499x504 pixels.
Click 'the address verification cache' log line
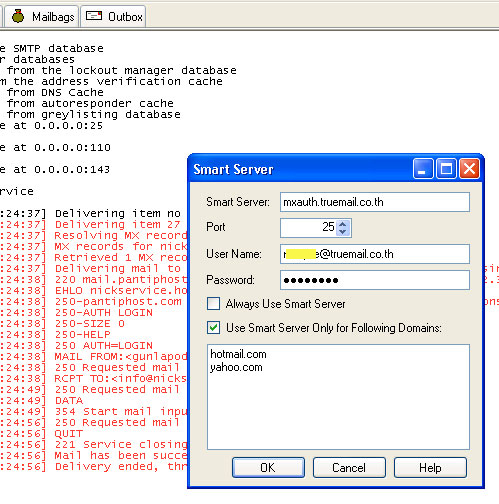click(x=118, y=82)
